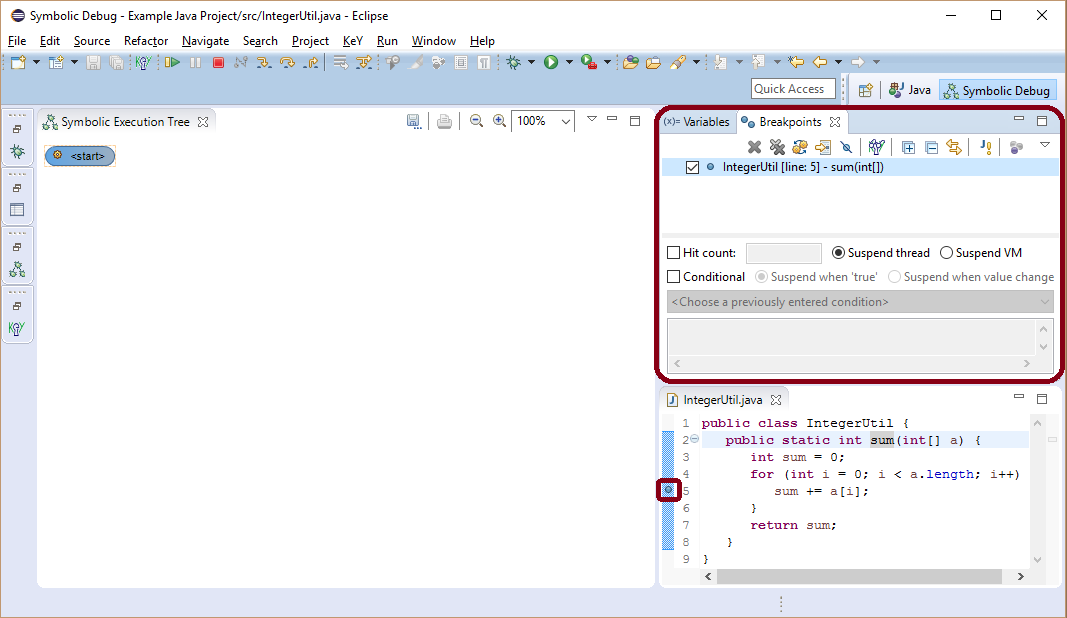Open the Debug bug view in left sidebar

pos(17,151)
